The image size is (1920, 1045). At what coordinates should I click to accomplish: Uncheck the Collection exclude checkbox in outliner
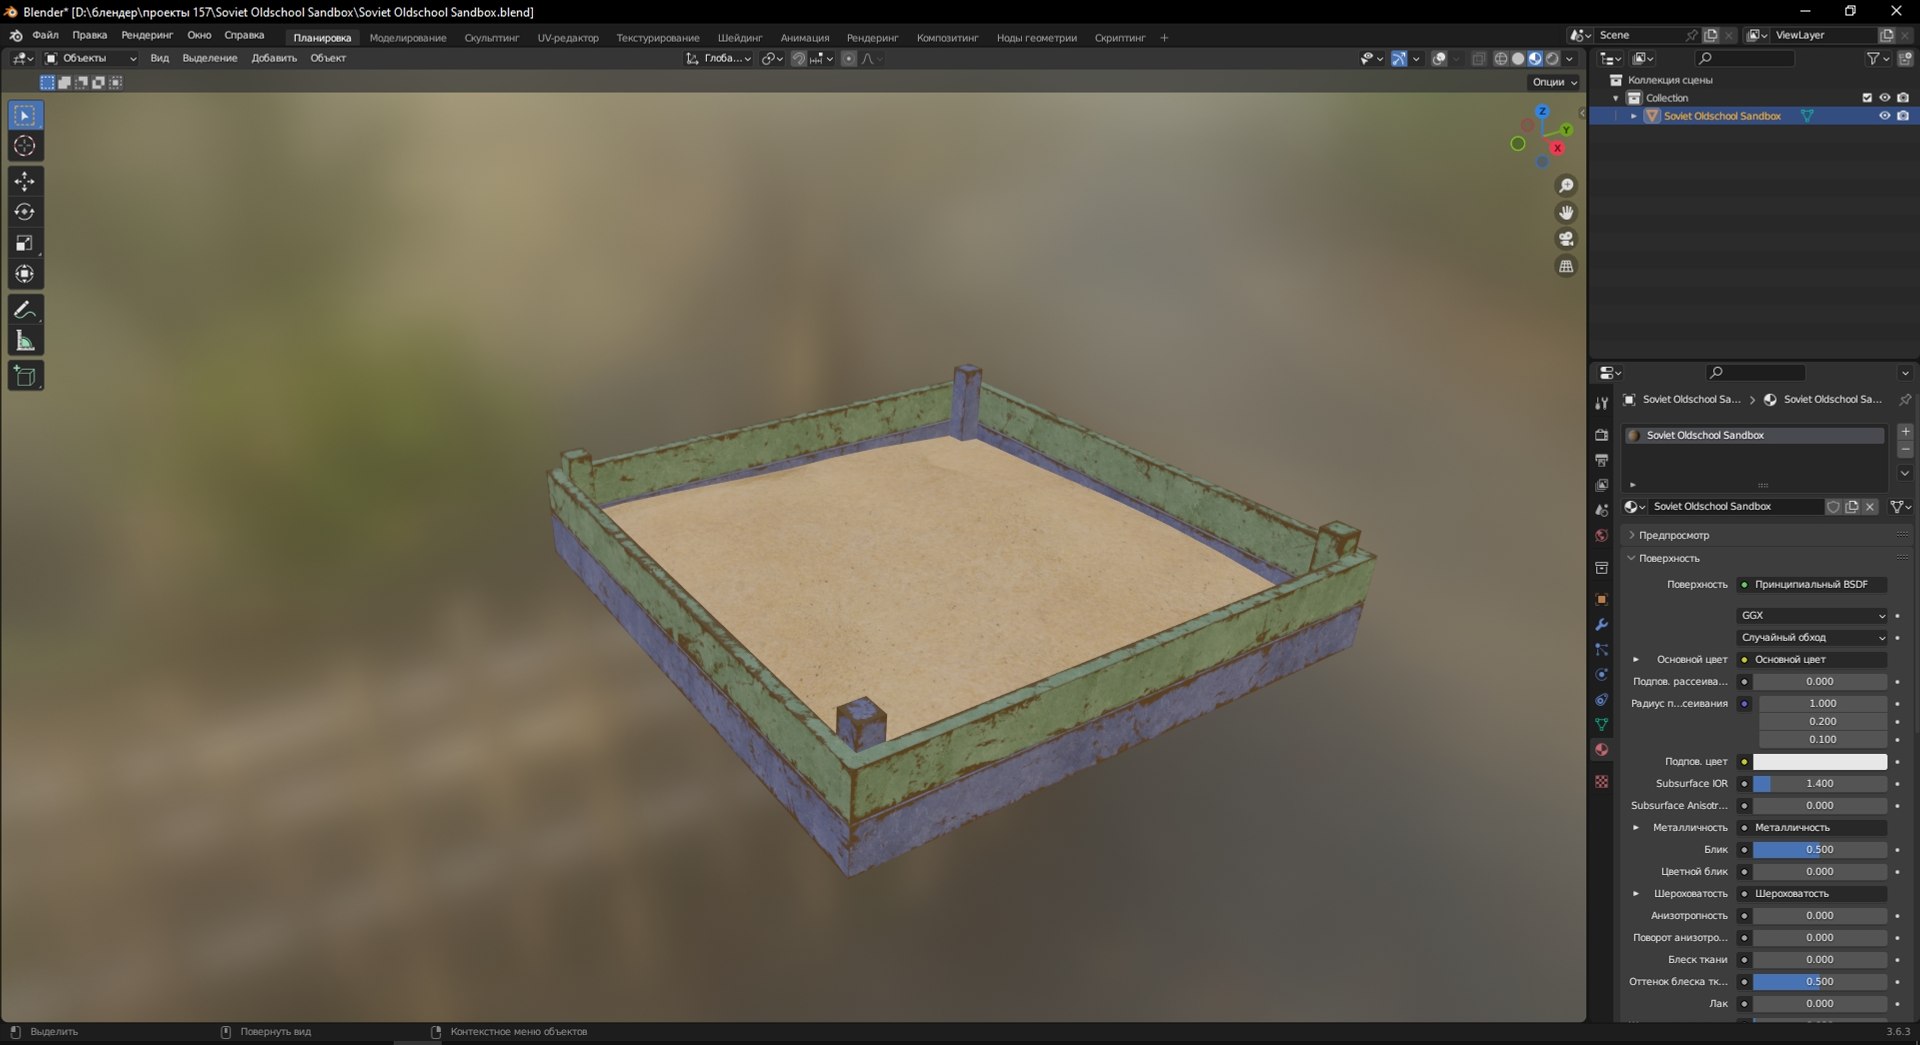coord(1866,98)
